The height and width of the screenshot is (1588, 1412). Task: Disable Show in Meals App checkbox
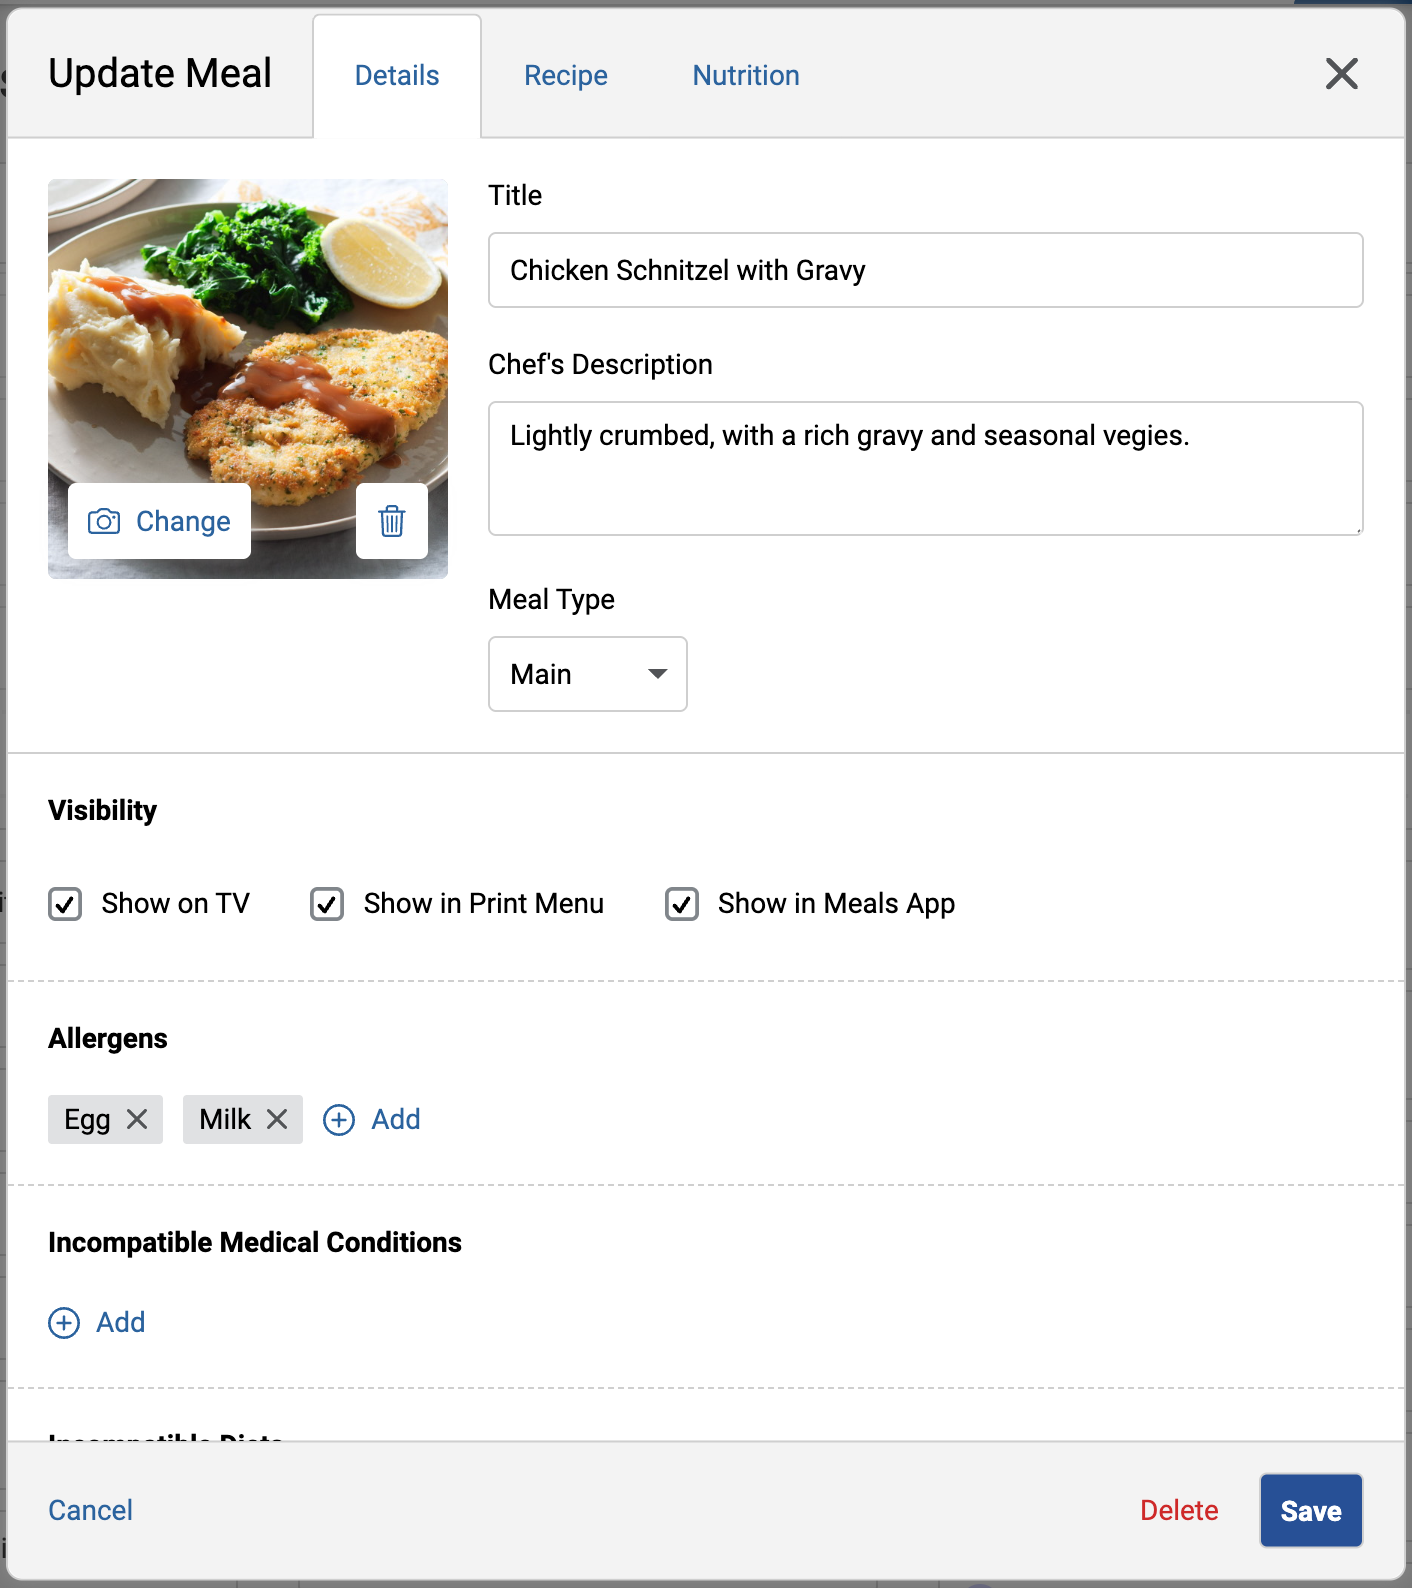[682, 904]
